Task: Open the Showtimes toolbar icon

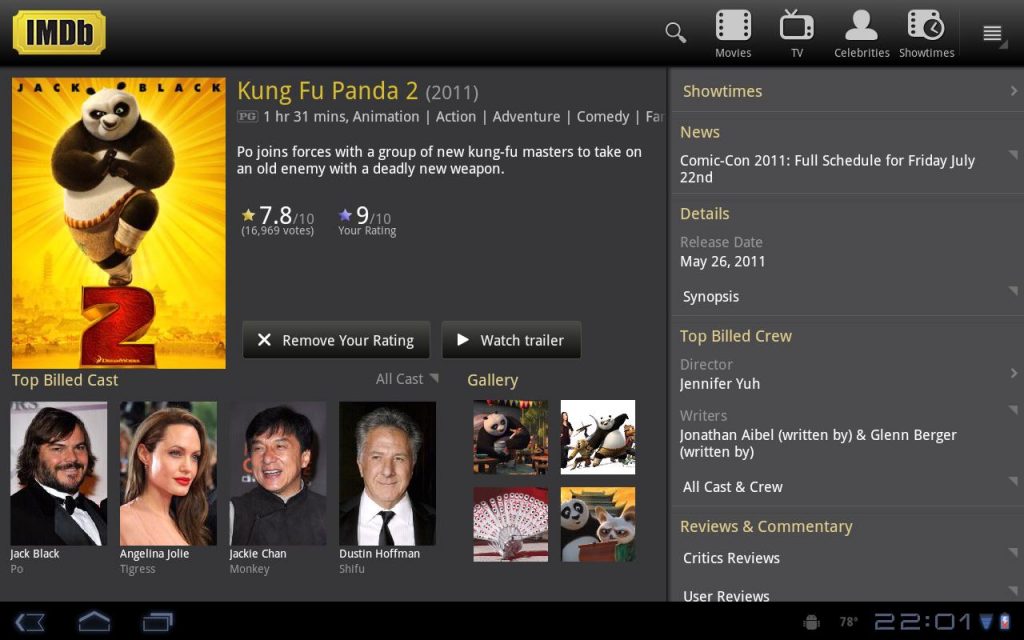Action: coord(926,34)
